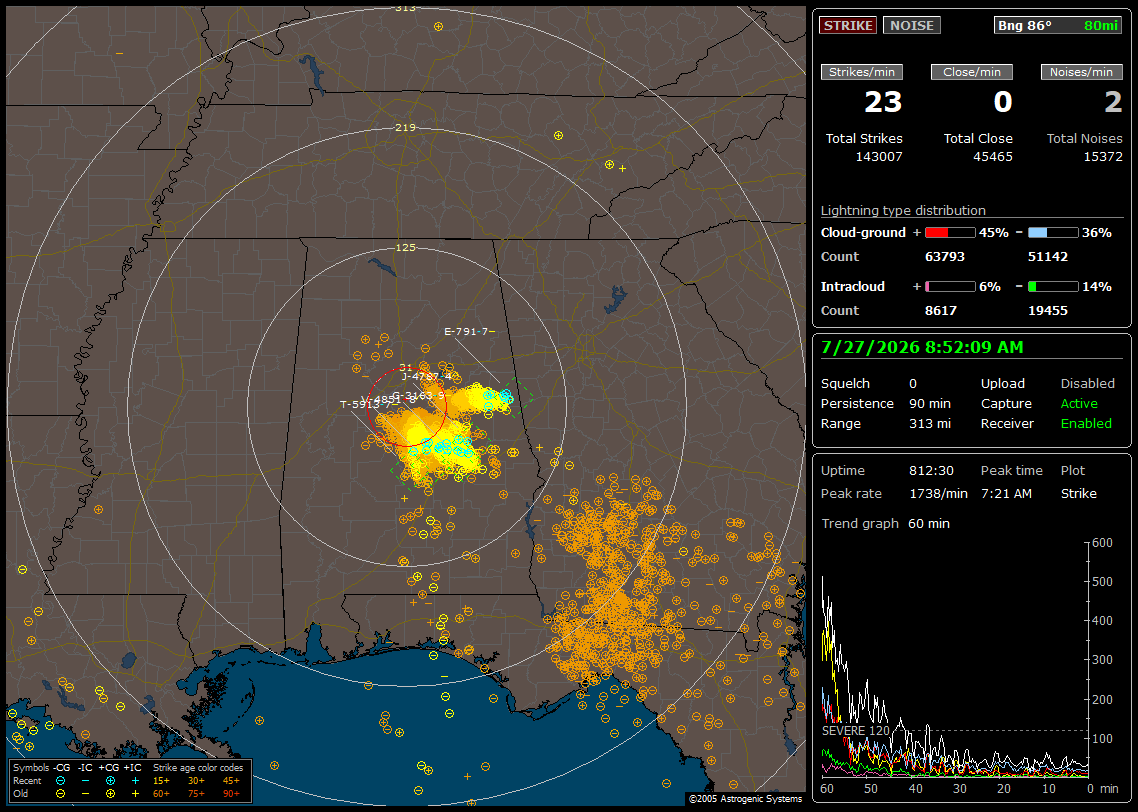Click the negative cloud-ground blue bar
The width and height of the screenshot is (1138, 812).
1053,233
